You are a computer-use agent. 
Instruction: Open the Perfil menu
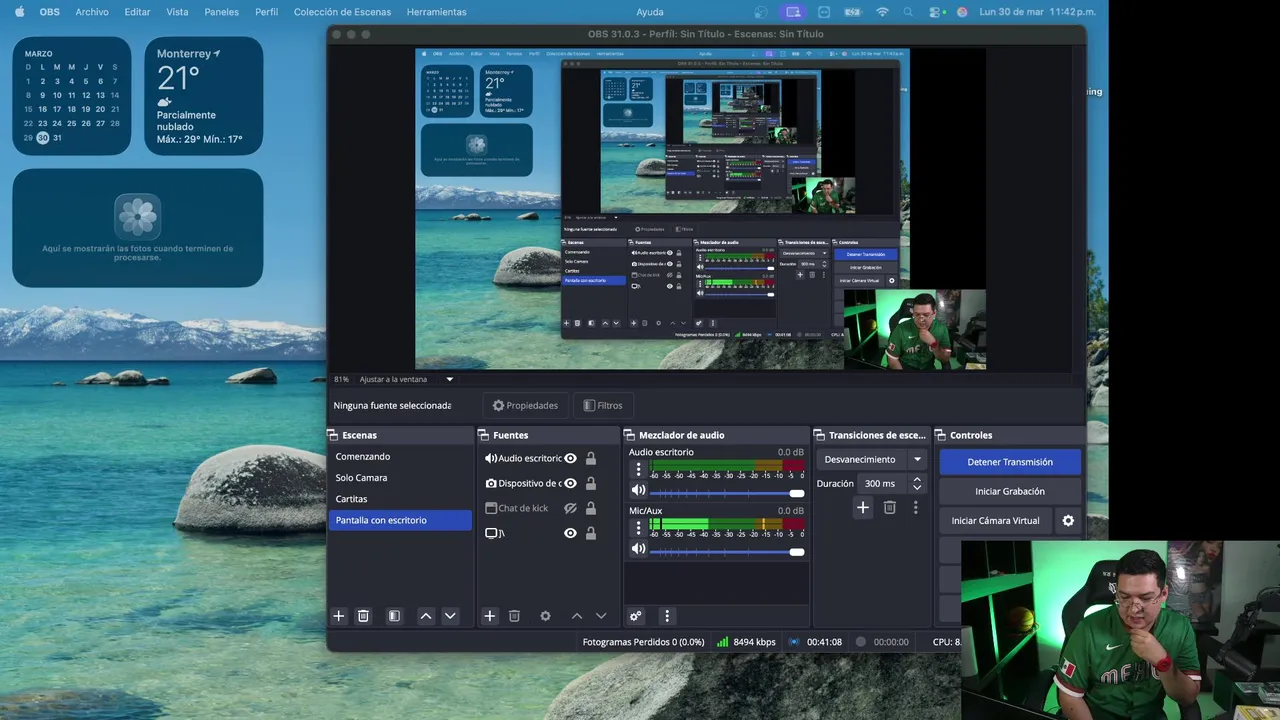(x=266, y=12)
